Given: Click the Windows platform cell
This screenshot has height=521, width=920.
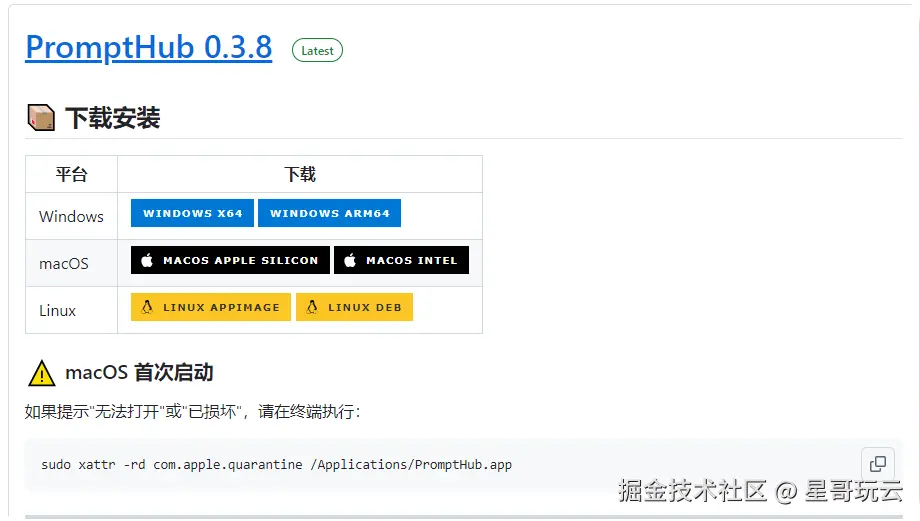Looking at the screenshot, I should pos(72,216).
